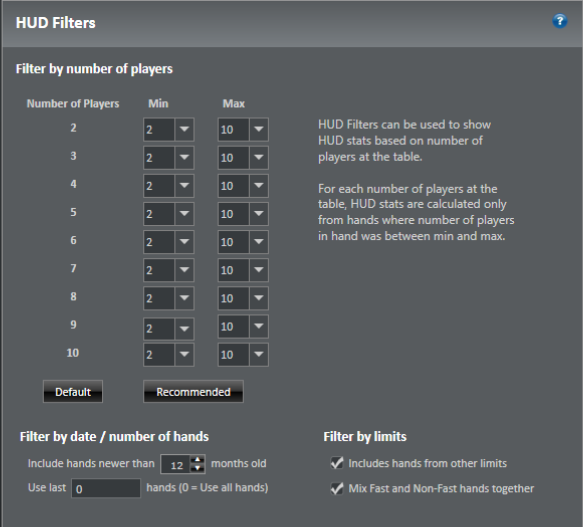583x527 pixels.
Task: Click the Use last hands input field
Action: [x=106, y=488]
